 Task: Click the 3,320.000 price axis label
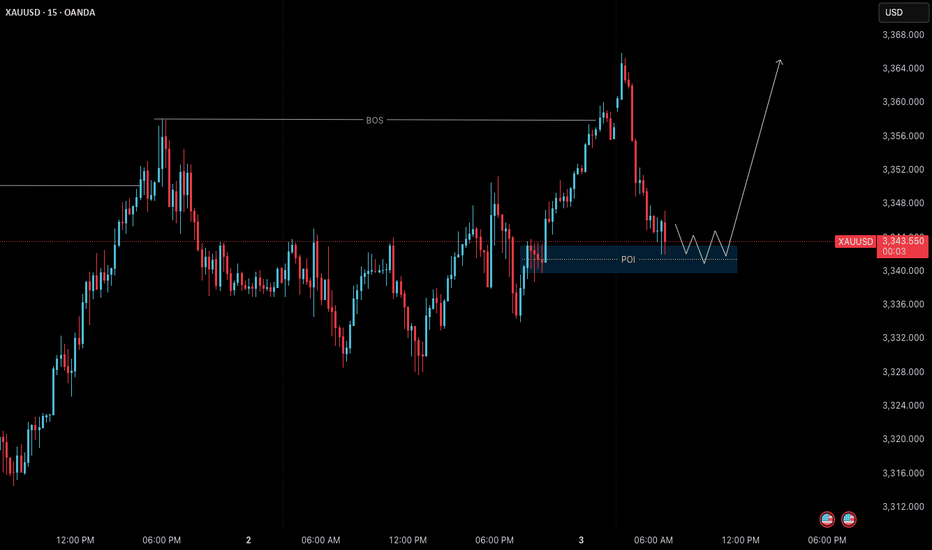click(903, 439)
